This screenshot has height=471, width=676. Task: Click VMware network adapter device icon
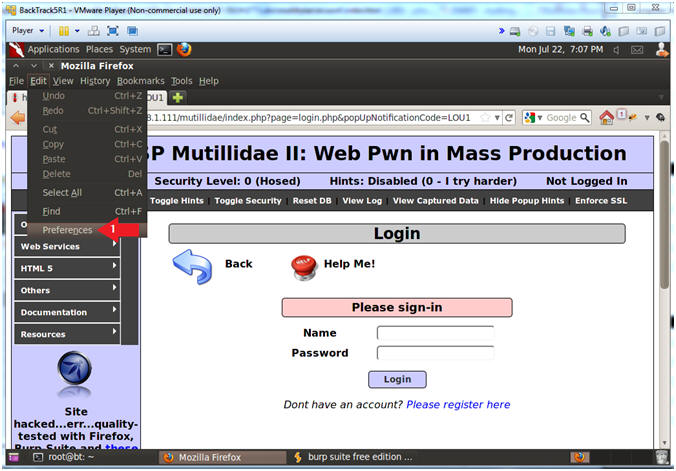(569, 31)
